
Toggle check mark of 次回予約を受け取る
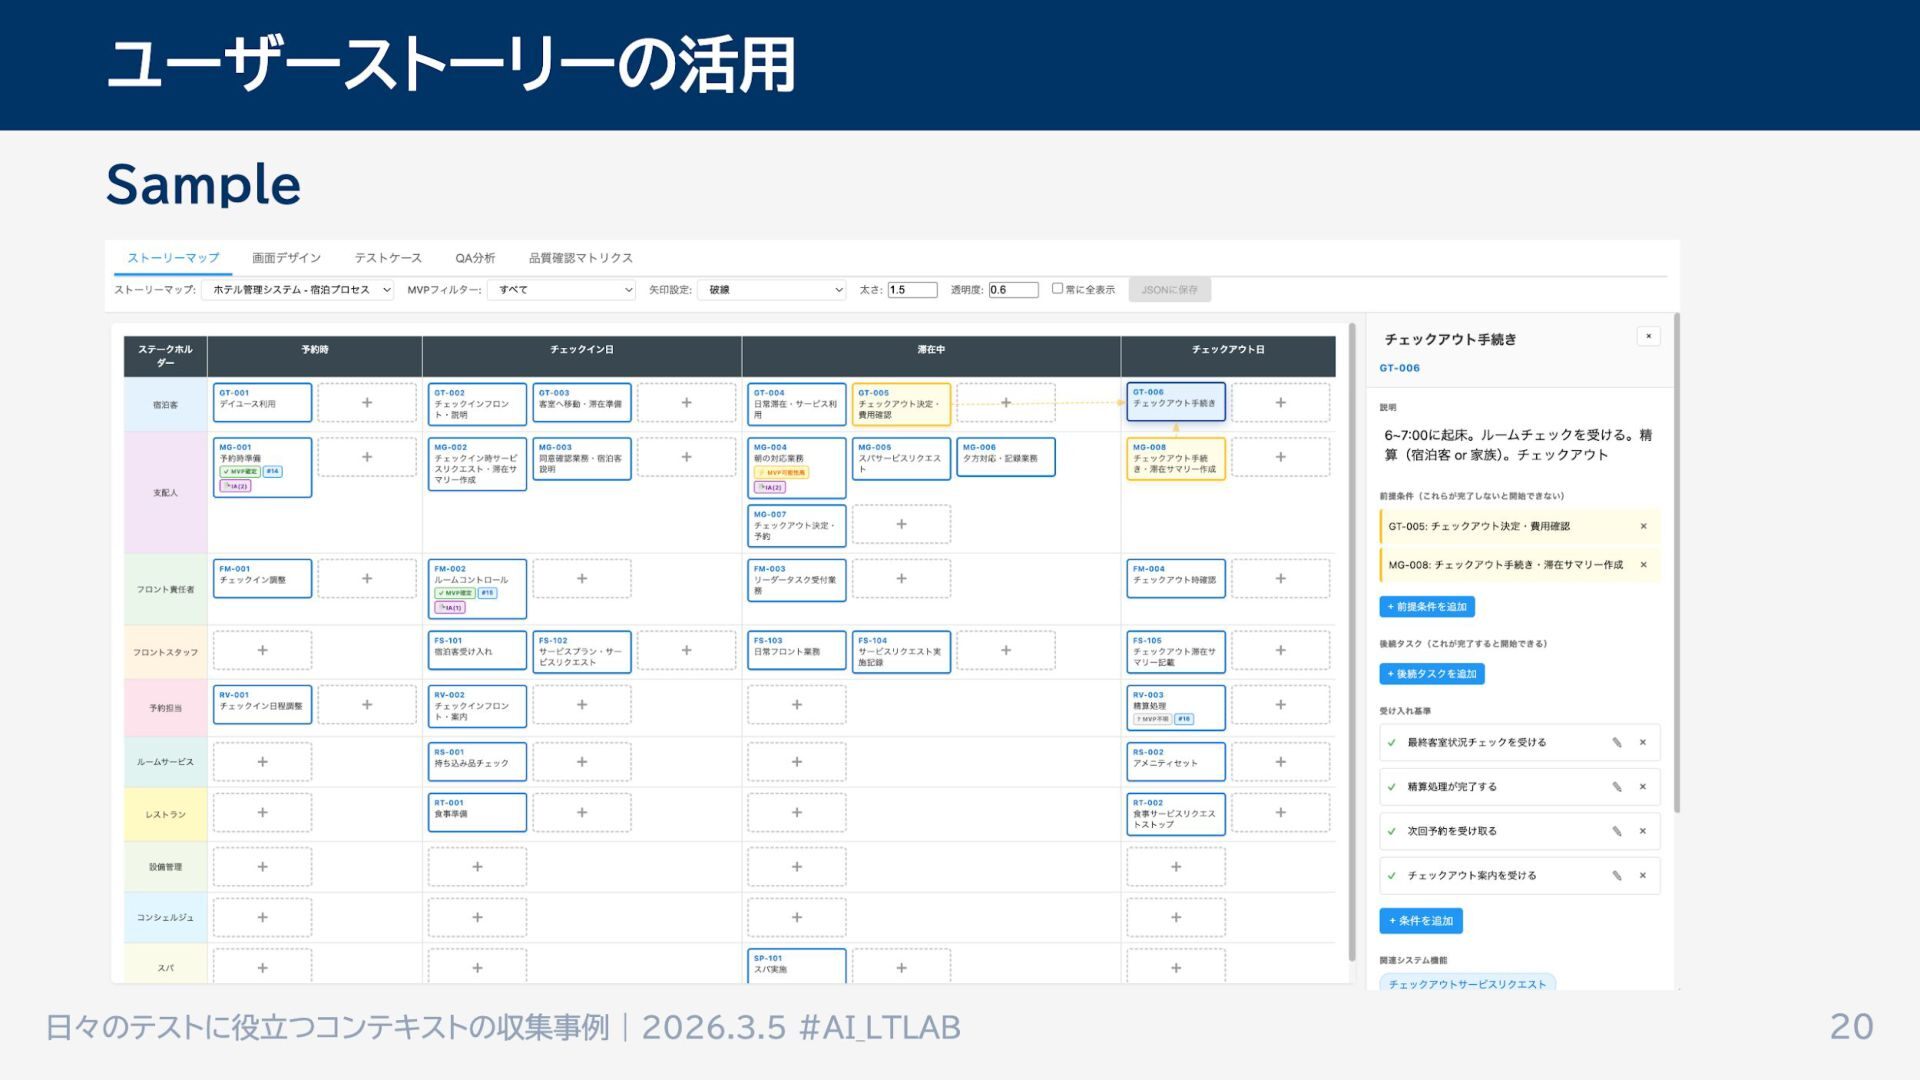pyautogui.click(x=1391, y=831)
